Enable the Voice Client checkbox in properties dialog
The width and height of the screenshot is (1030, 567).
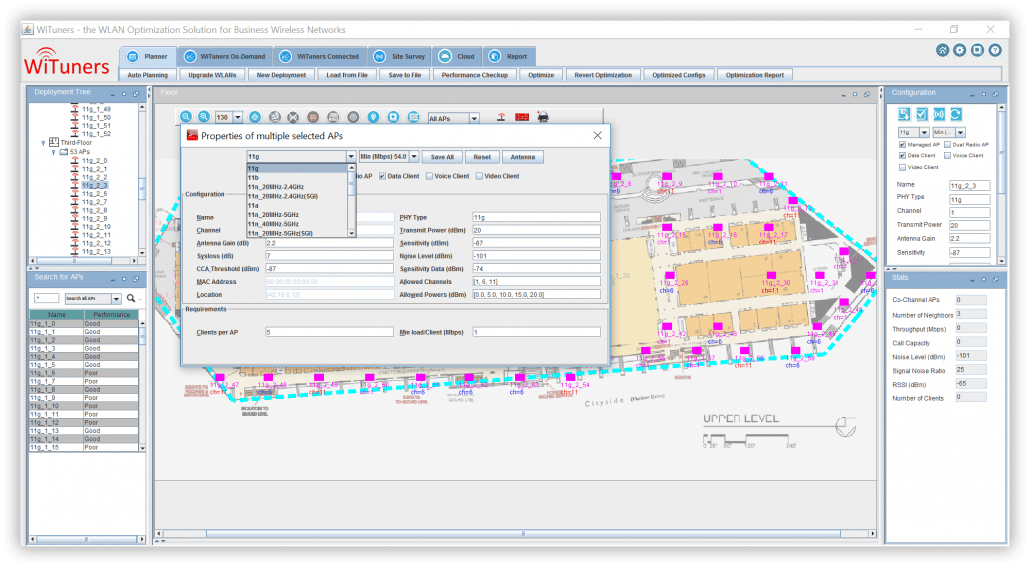(x=429, y=176)
